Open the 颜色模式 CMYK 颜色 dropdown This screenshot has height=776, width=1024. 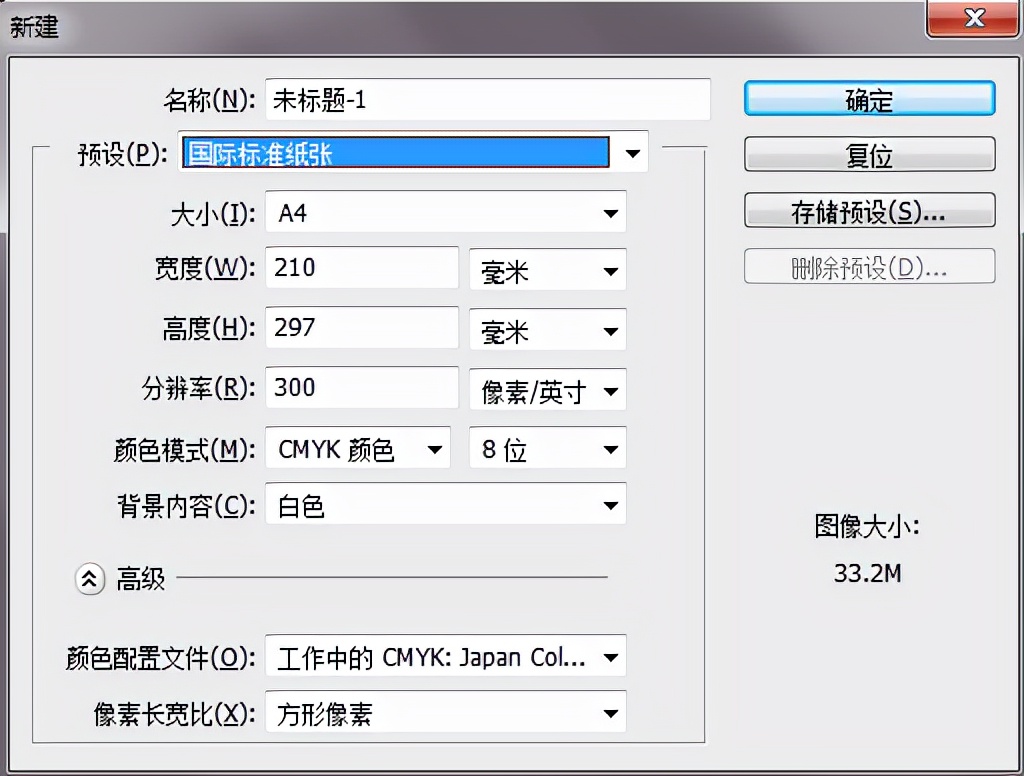click(x=358, y=447)
